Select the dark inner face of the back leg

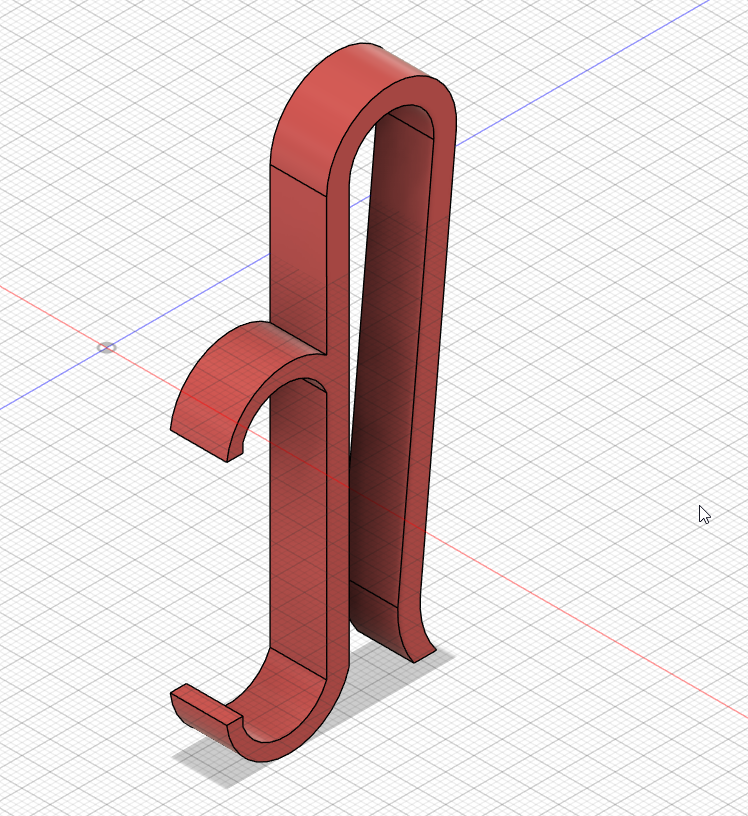point(393,359)
